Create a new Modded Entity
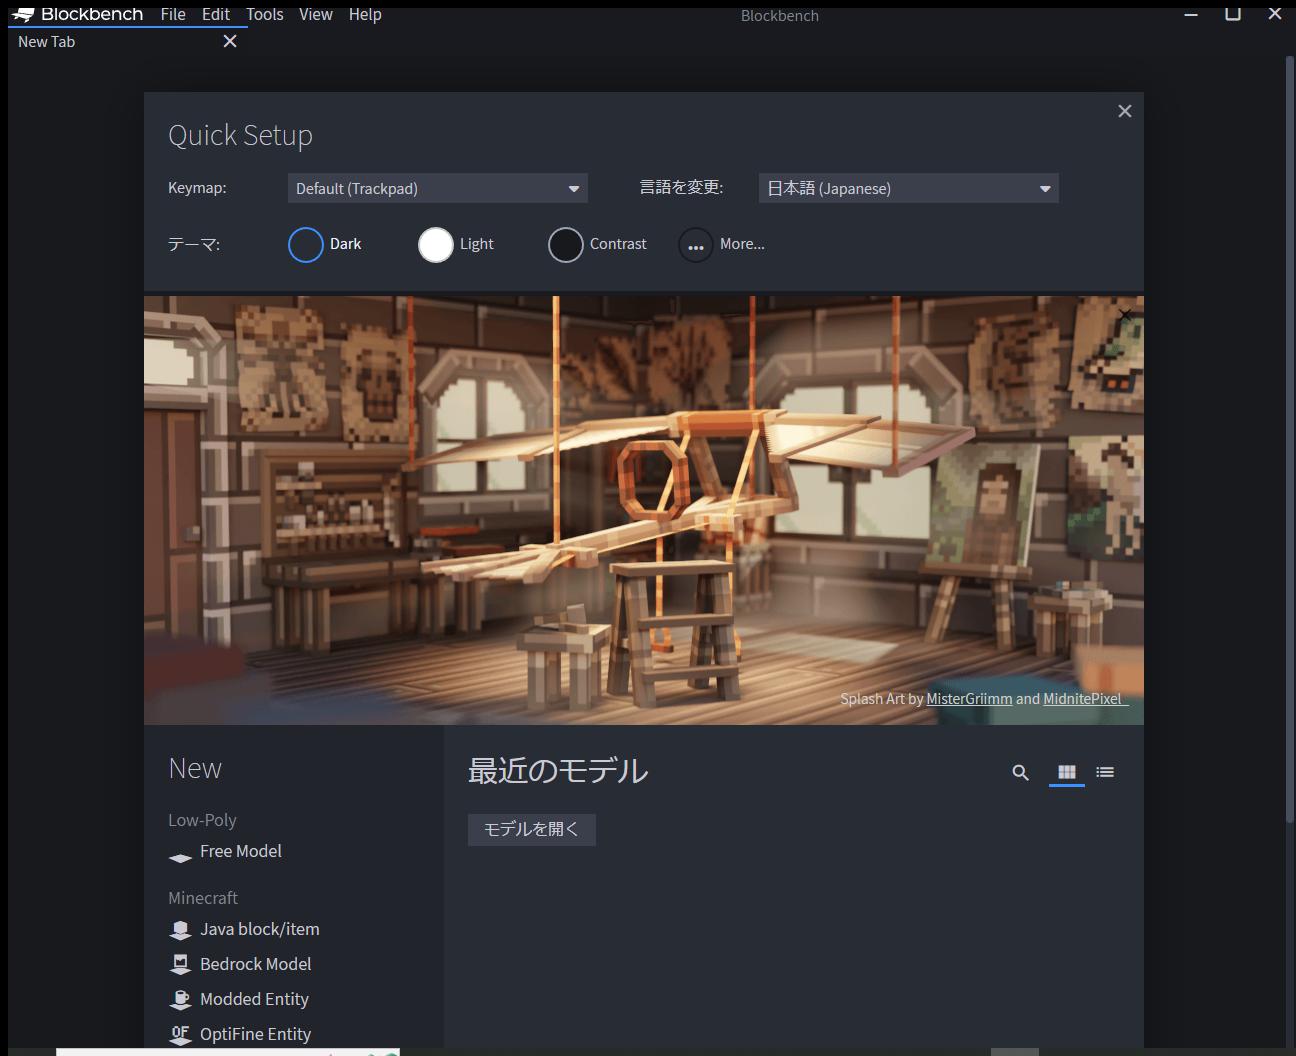The height and width of the screenshot is (1056, 1296). coord(239,1000)
